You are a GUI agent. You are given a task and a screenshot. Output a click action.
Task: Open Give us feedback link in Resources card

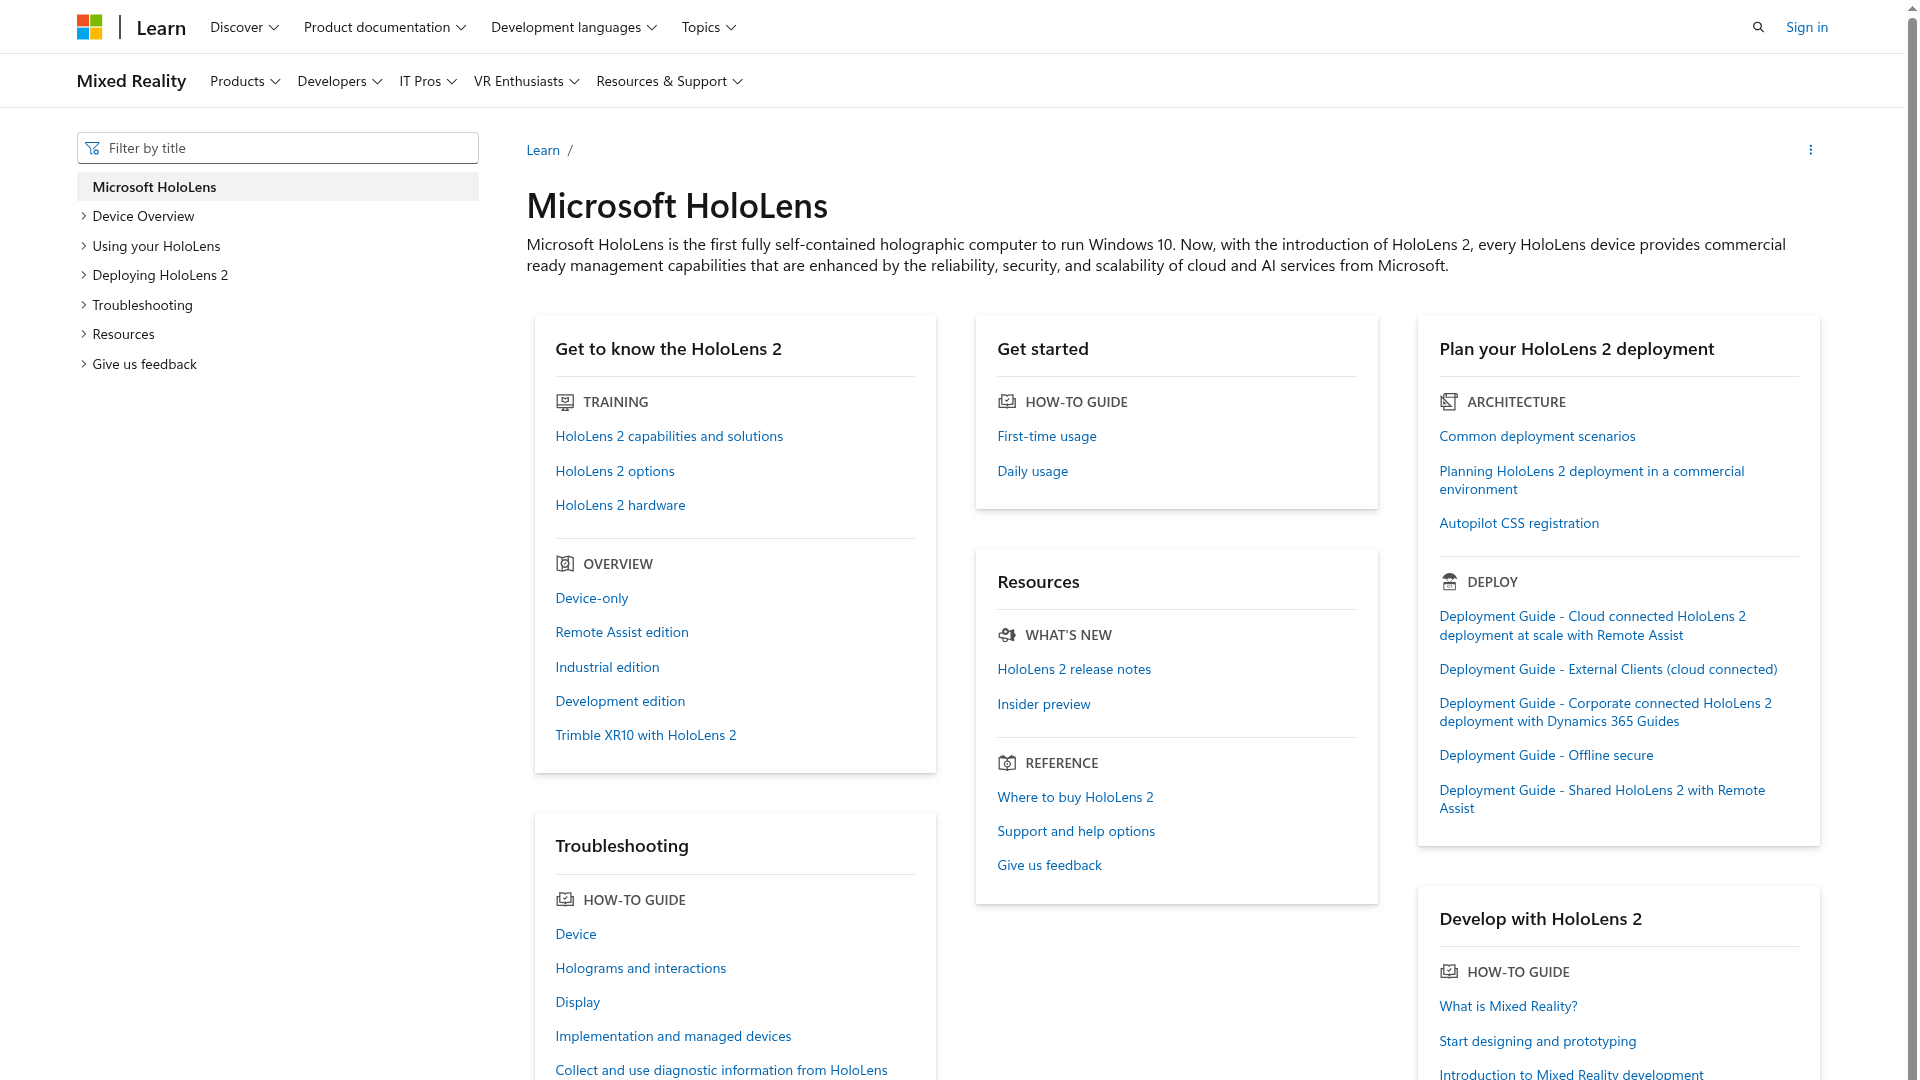coord(1049,865)
